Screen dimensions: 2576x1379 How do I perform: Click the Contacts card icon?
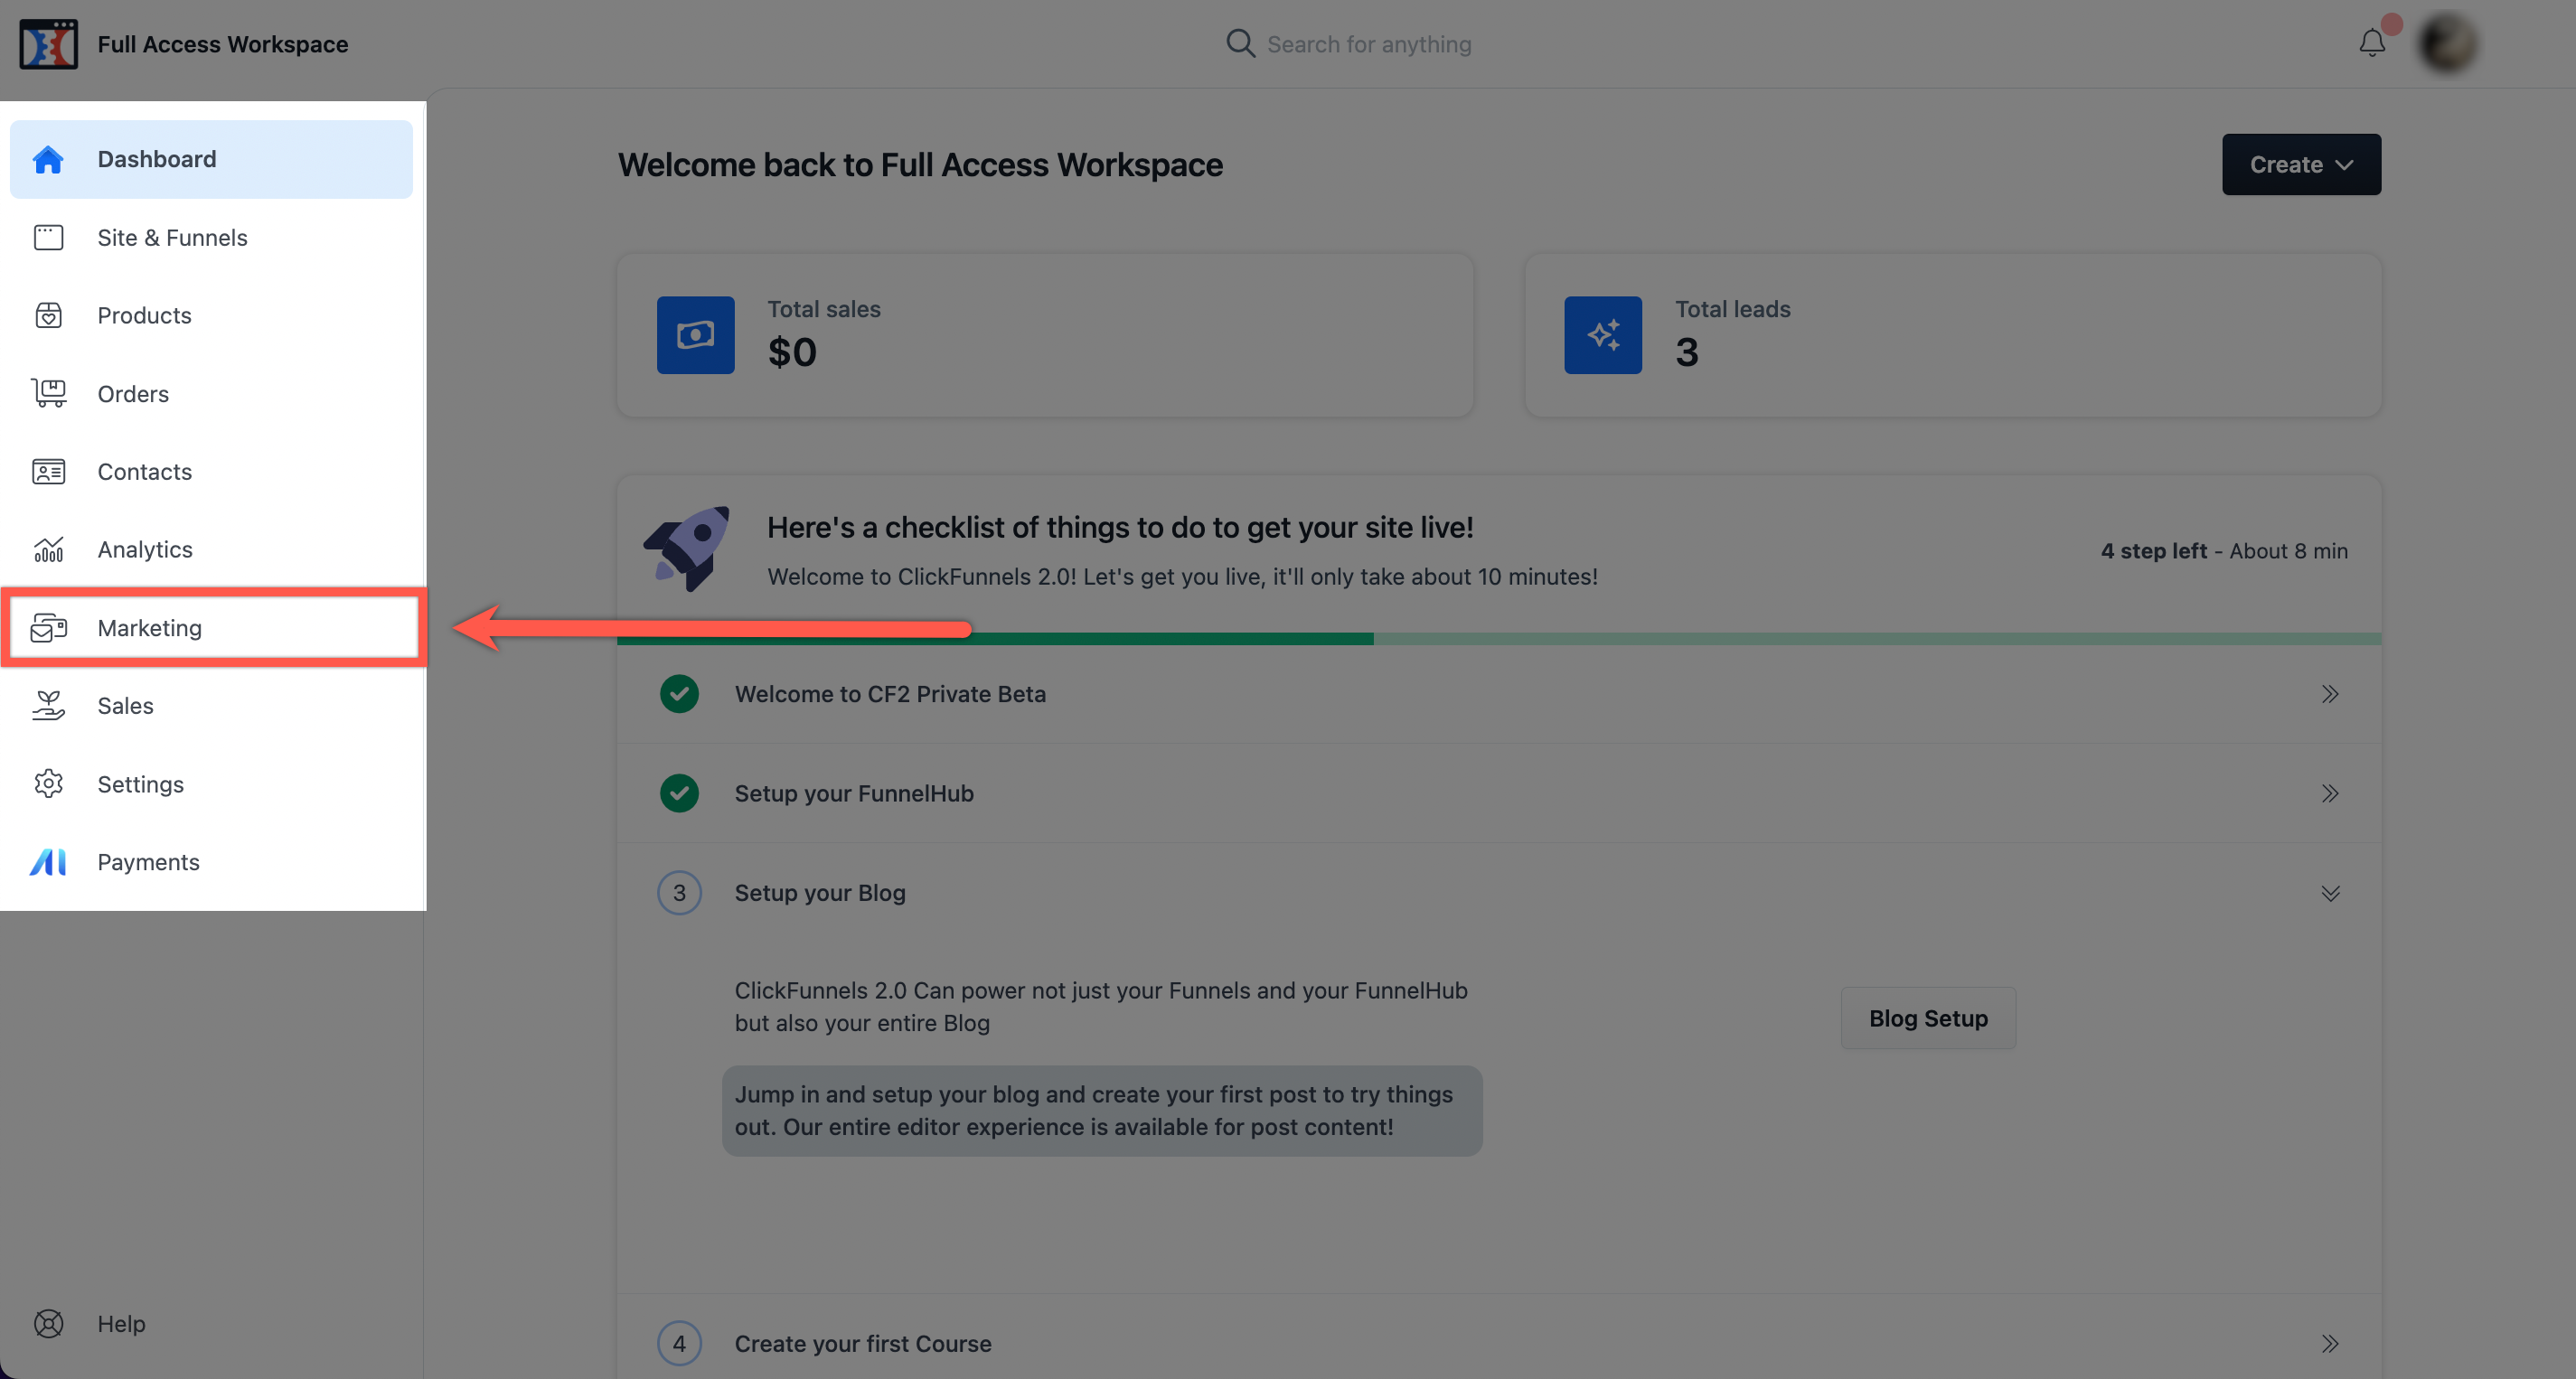pos(48,471)
